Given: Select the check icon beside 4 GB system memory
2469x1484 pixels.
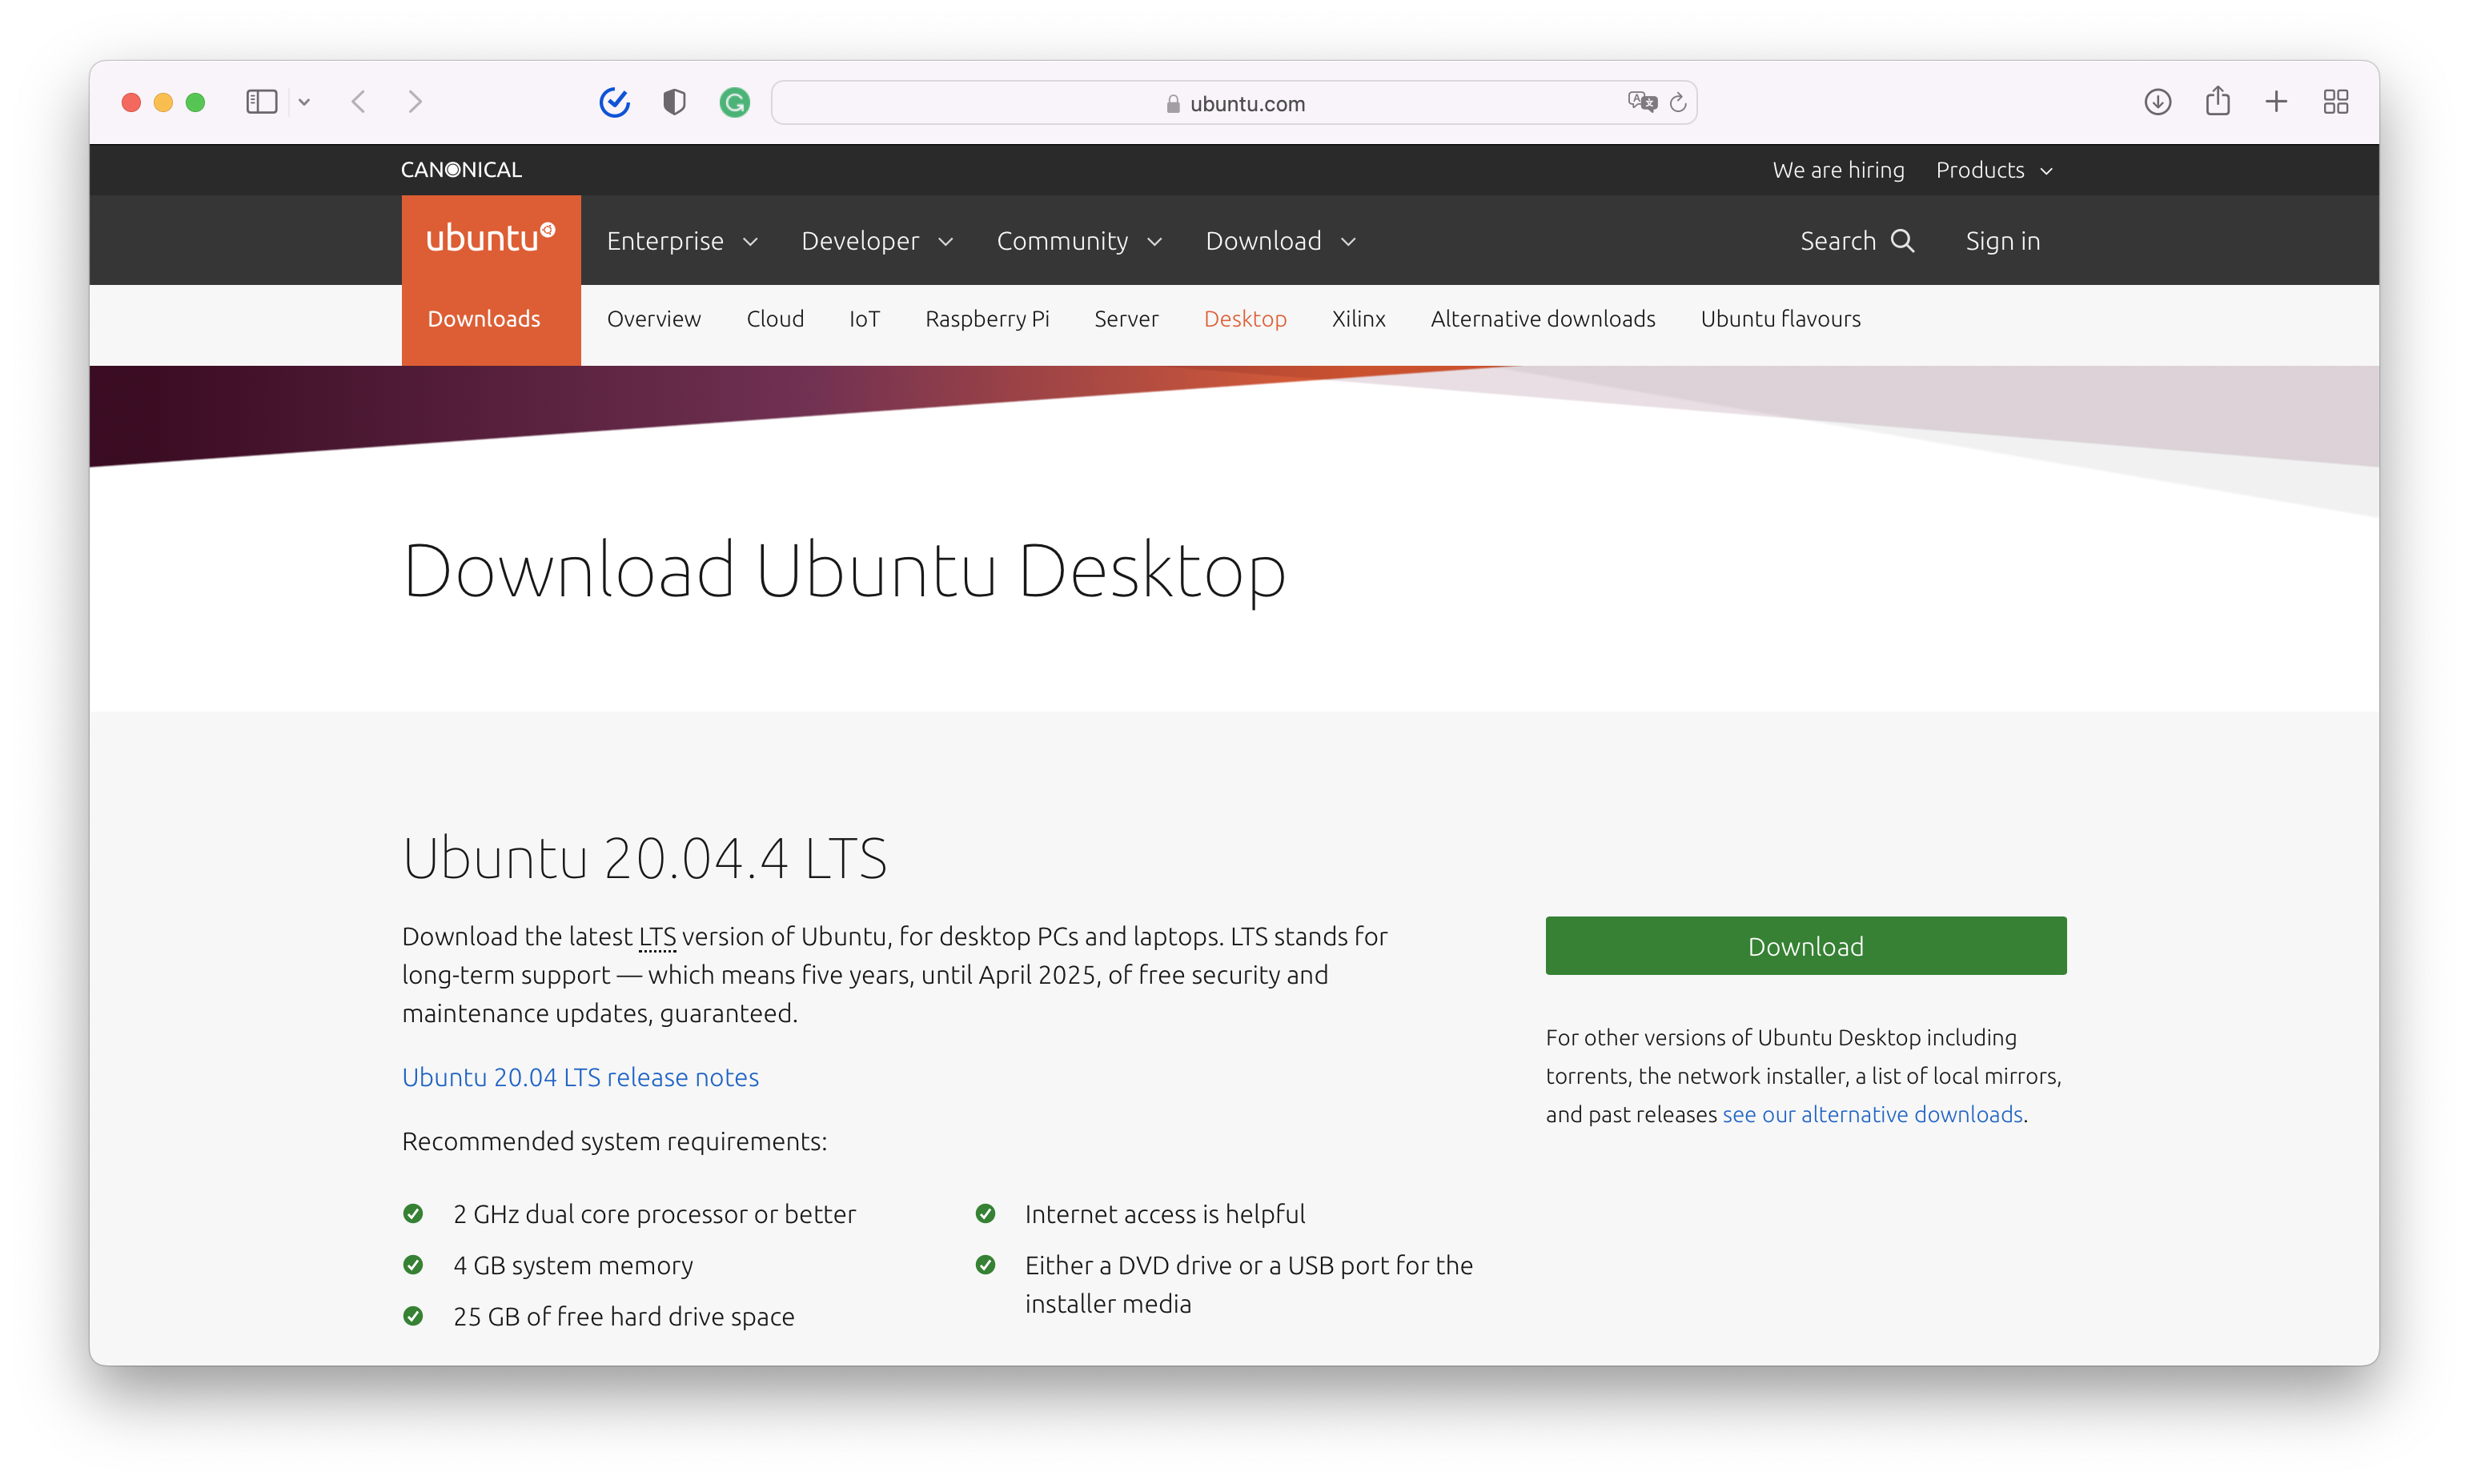Looking at the screenshot, I should 413,1265.
